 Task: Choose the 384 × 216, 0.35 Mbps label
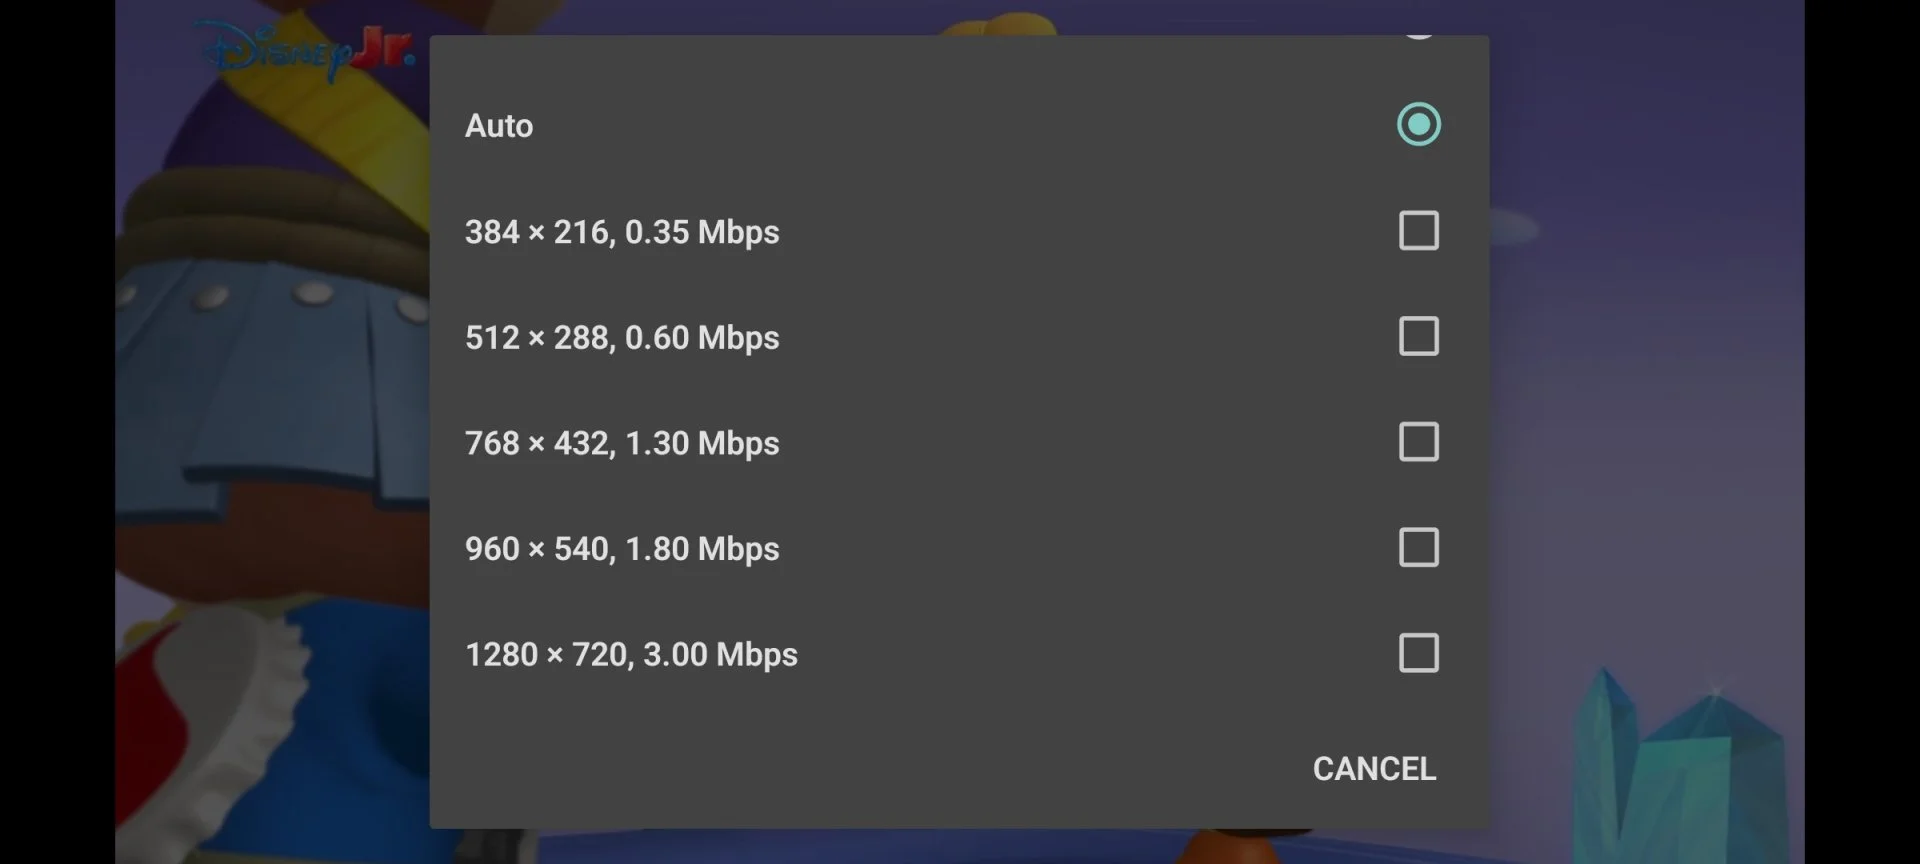pyautogui.click(x=622, y=232)
